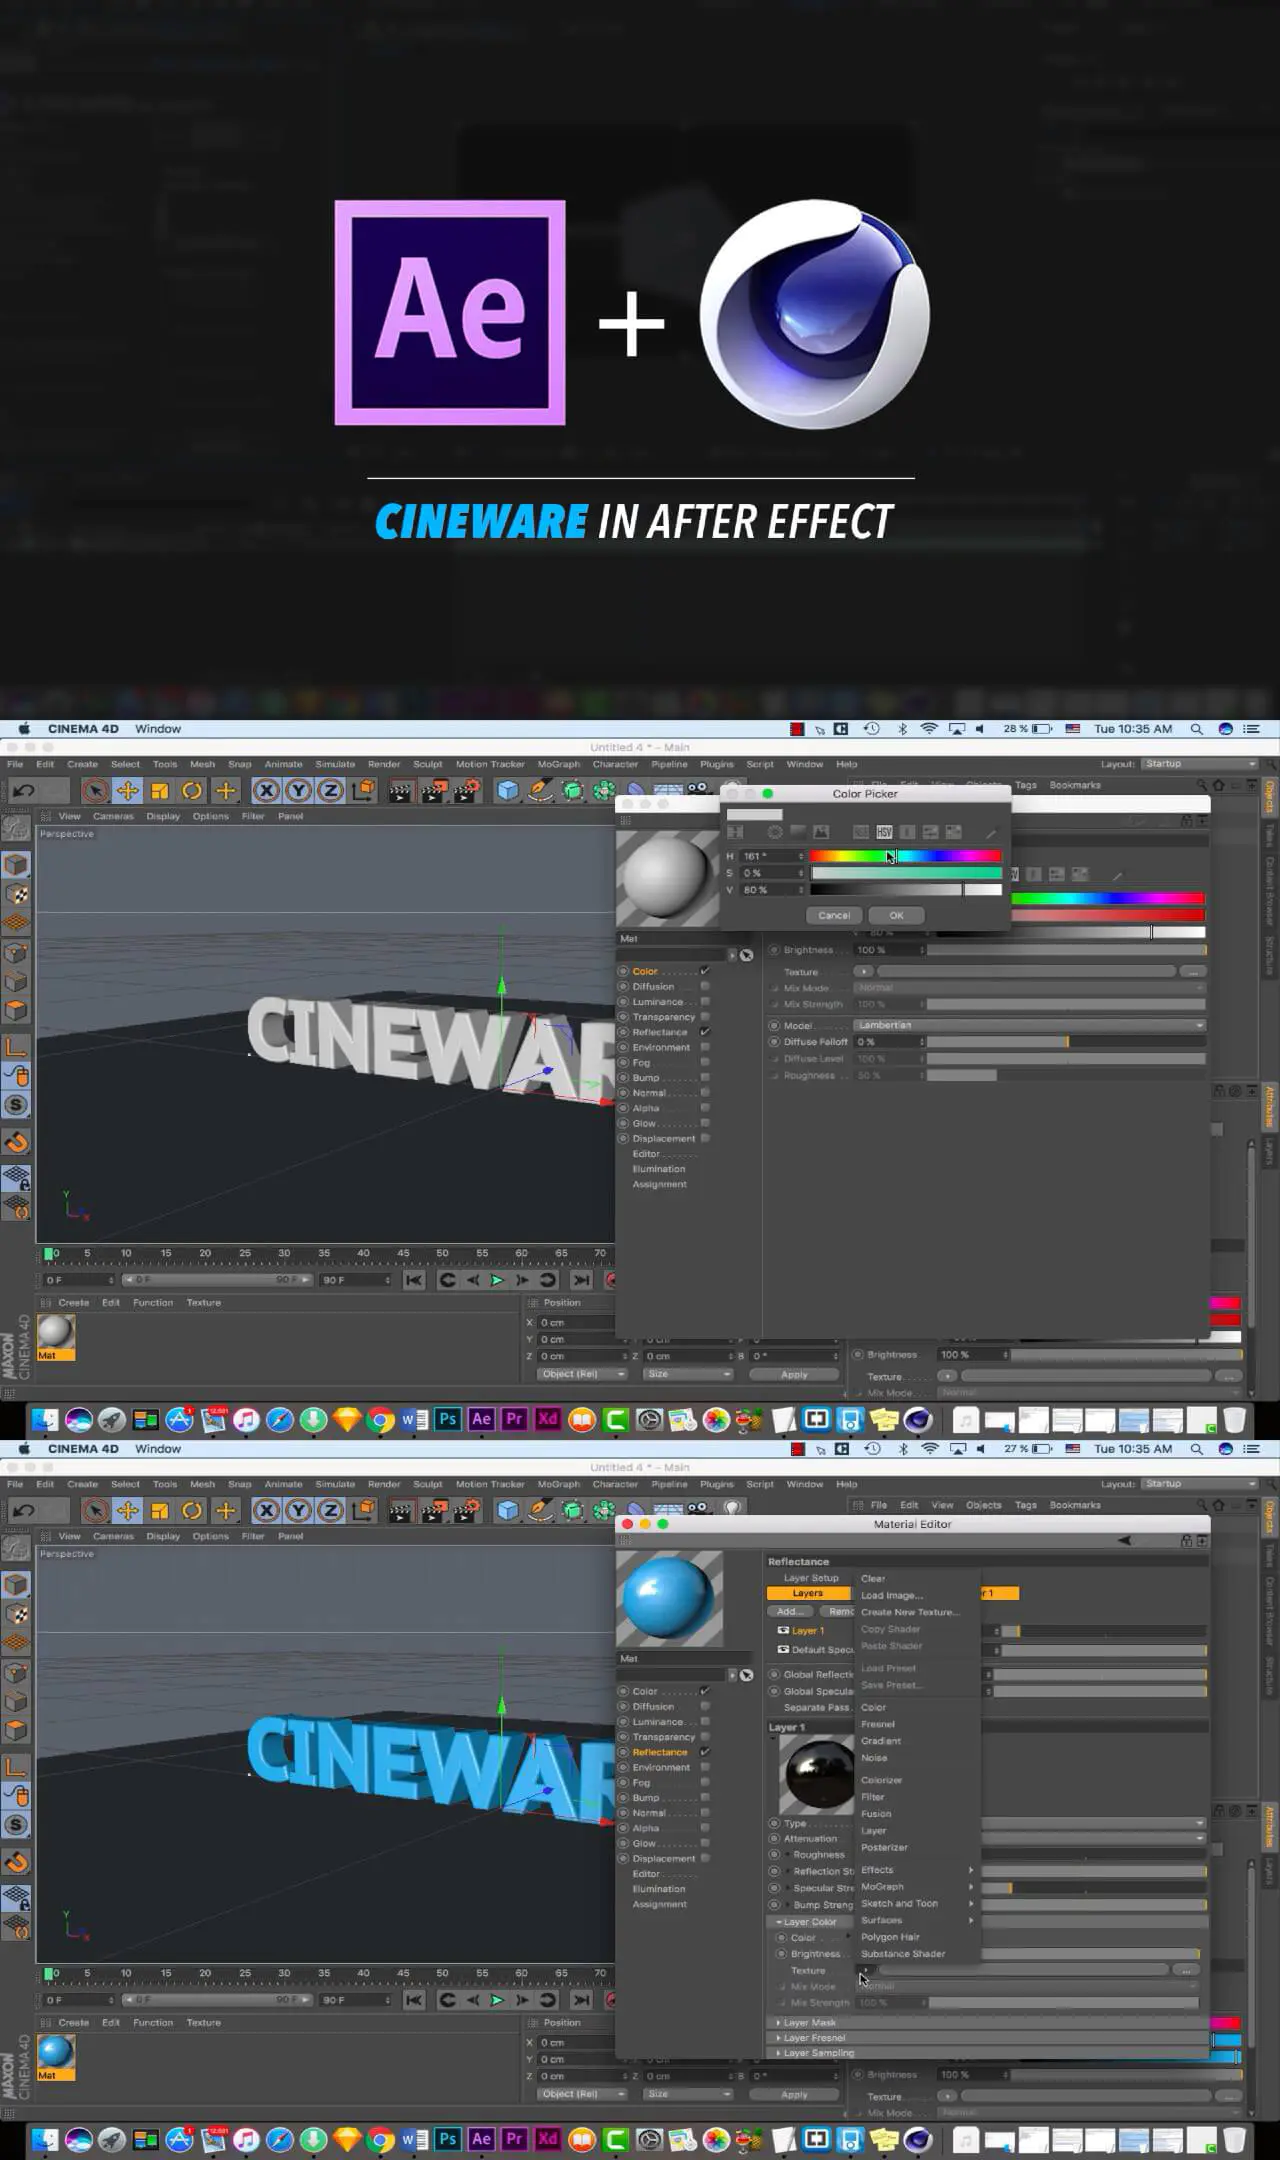This screenshot has width=1280, height=2160.
Task: Click the play forward button in upper timeline
Action: click(x=497, y=1280)
